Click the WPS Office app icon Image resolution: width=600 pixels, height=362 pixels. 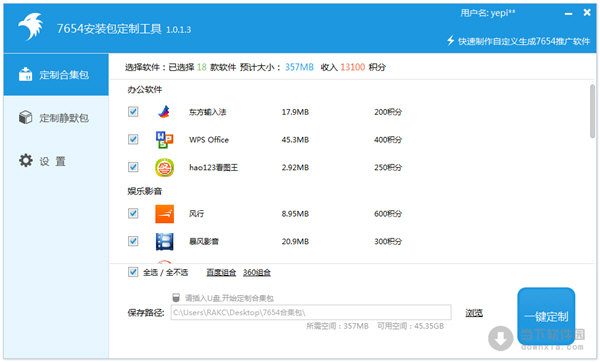tap(165, 140)
